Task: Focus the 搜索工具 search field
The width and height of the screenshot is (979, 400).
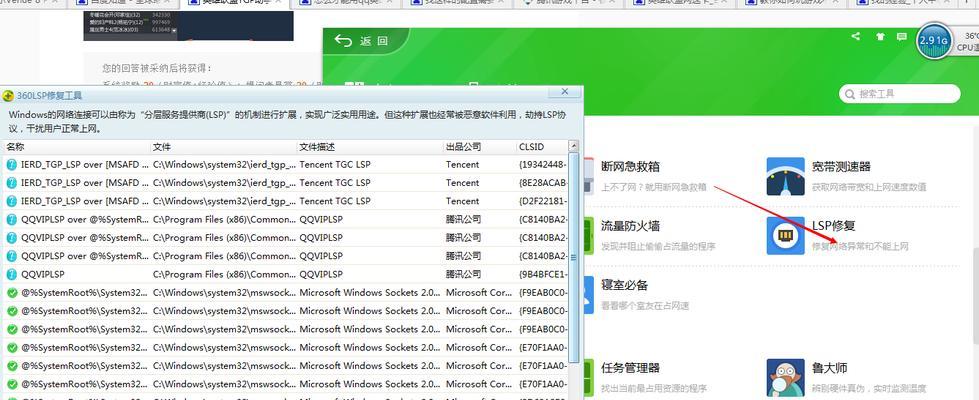Action: tap(900, 94)
